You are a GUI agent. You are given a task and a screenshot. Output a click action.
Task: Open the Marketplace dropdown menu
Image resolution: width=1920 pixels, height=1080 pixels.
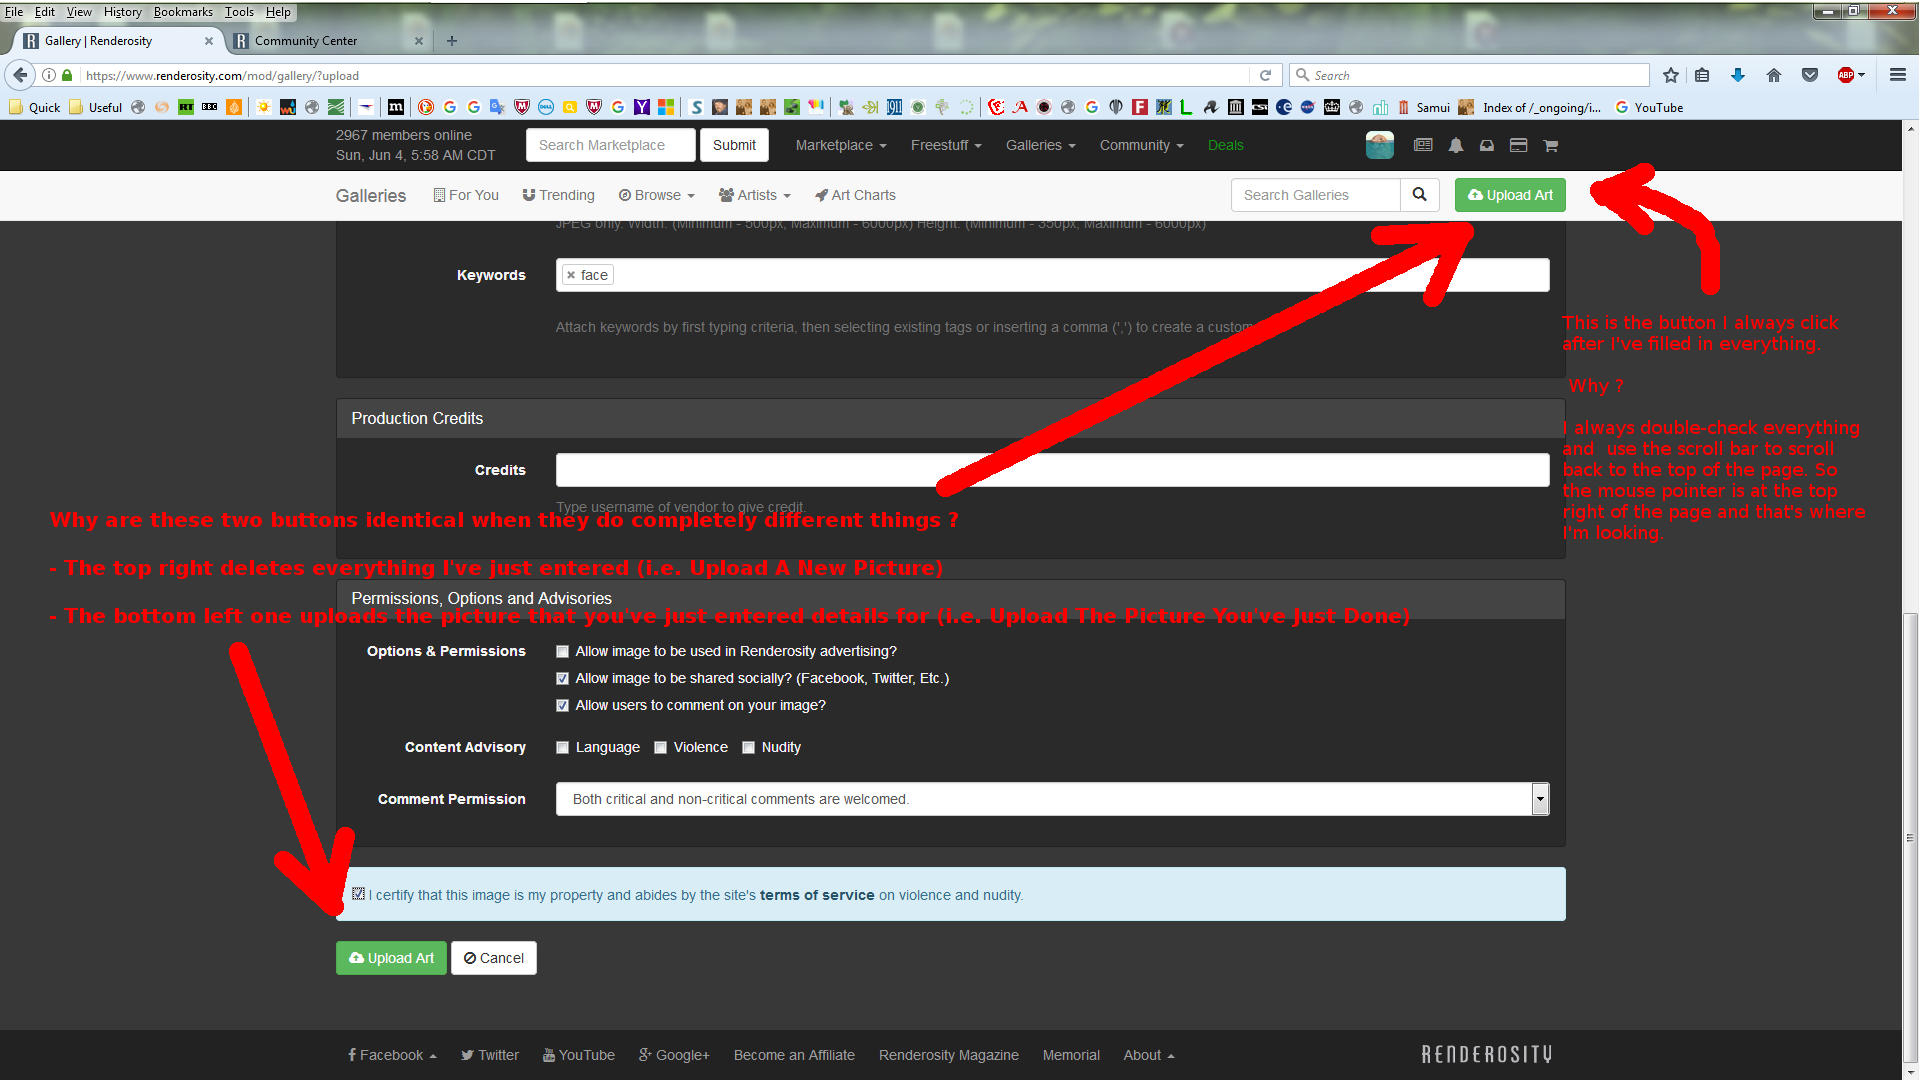pyautogui.click(x=841, y=146)
